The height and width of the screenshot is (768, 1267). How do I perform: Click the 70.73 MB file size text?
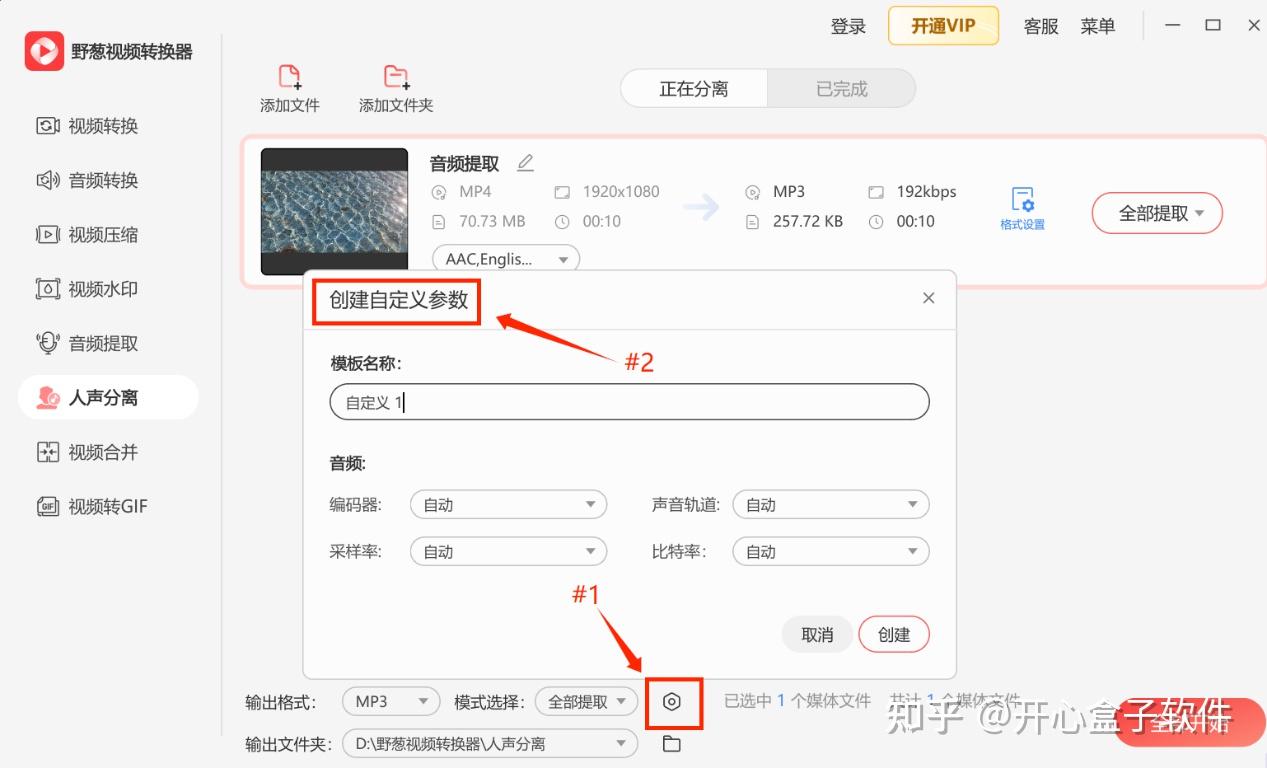[x=492, y=221]
